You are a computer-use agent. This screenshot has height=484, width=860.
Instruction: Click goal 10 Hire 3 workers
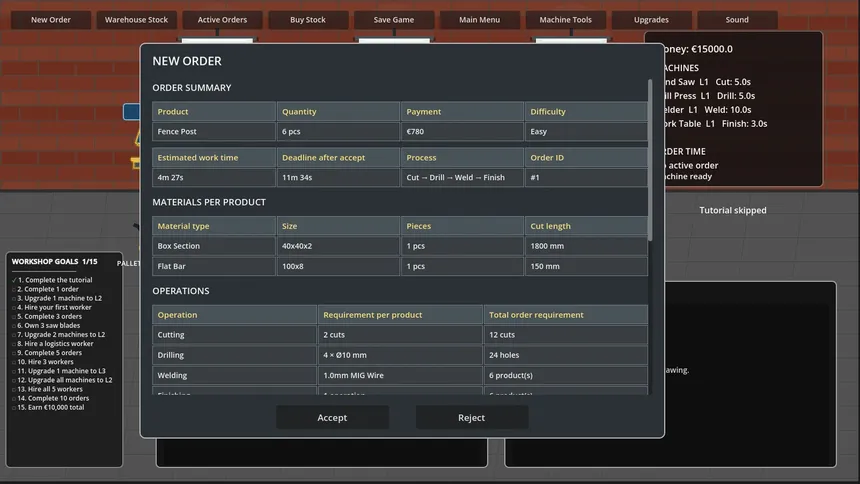pyautogui.click(x=43, y=362)
